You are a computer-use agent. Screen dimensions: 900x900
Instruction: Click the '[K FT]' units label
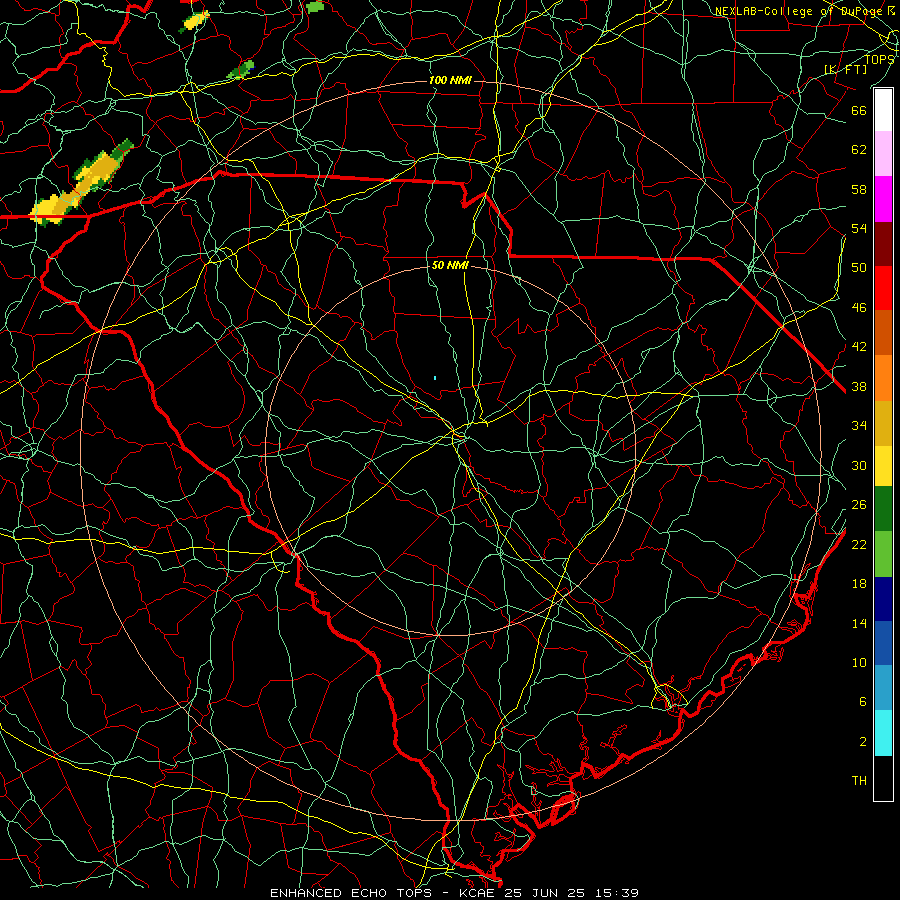click(846, 69)
